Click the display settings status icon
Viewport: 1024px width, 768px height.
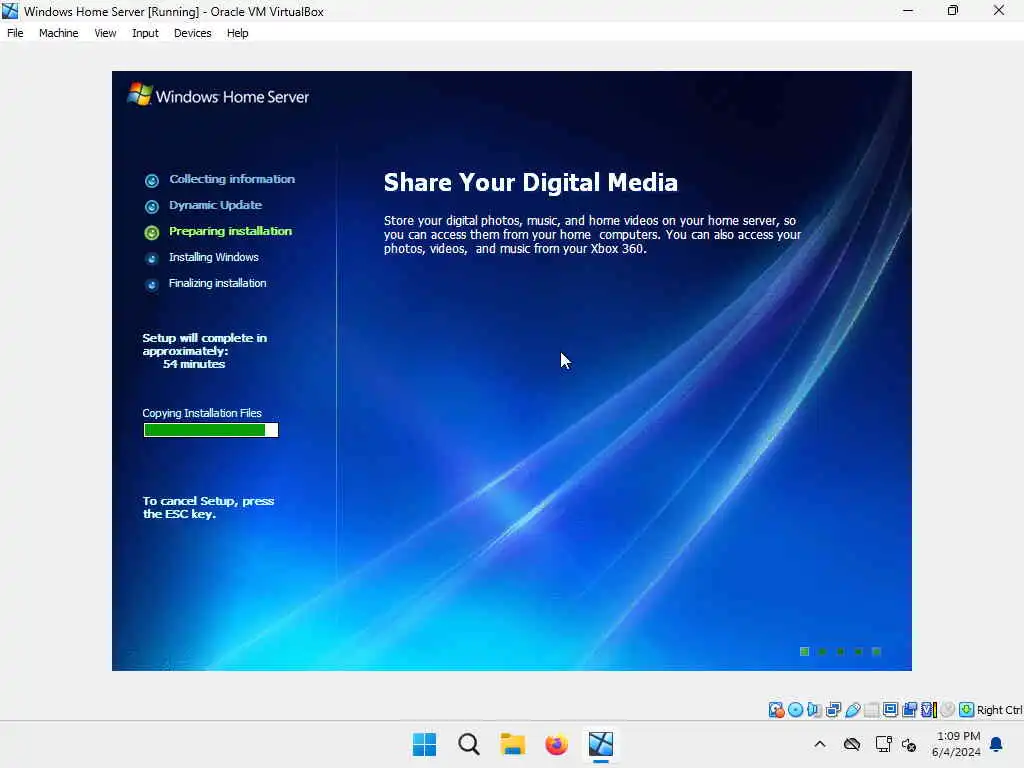[890, 710]
